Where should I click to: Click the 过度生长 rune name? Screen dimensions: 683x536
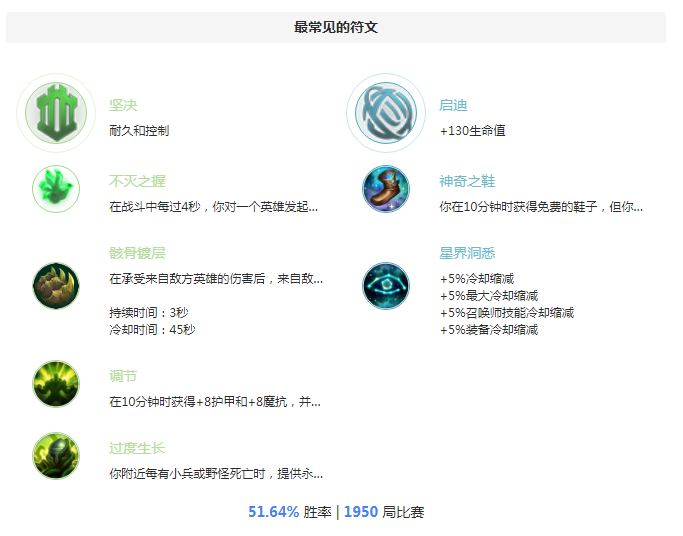[x=137, y=448]
